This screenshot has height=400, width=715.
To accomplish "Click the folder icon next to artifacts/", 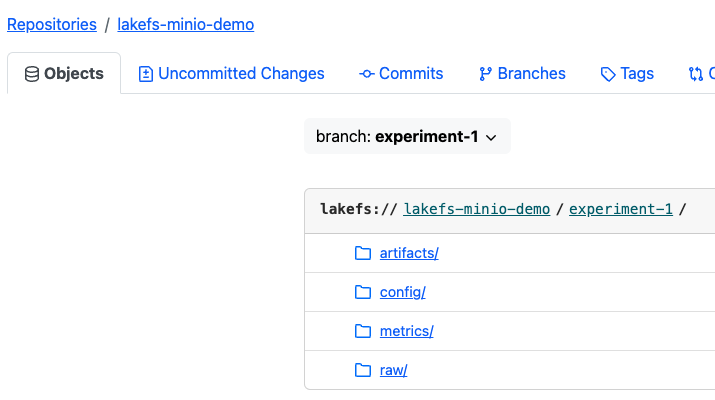I will [363, 253].
